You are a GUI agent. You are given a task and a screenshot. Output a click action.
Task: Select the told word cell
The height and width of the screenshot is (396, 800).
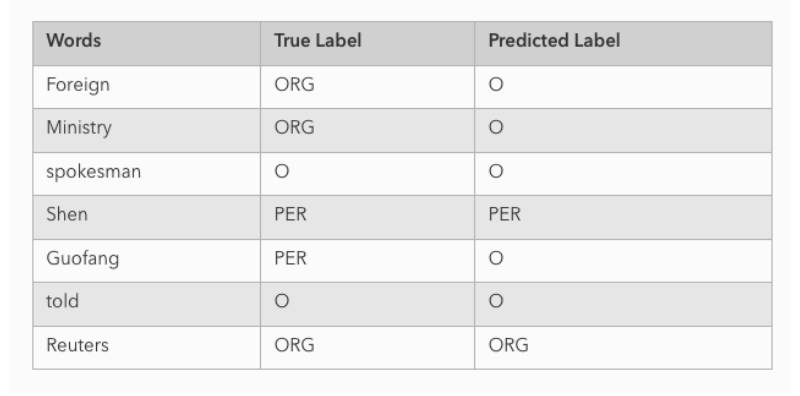(x=147, y=304)
